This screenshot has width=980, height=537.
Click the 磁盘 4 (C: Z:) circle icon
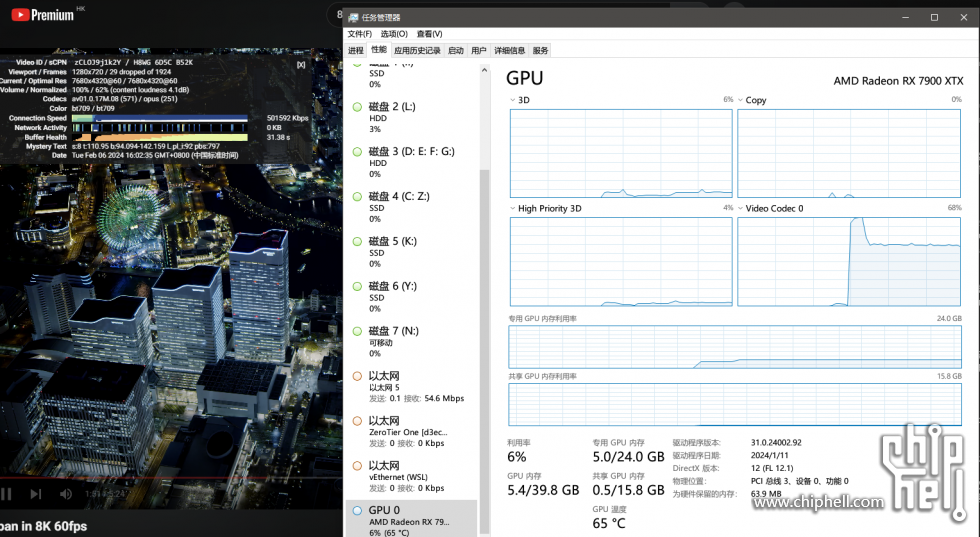[x=358, y=196]
